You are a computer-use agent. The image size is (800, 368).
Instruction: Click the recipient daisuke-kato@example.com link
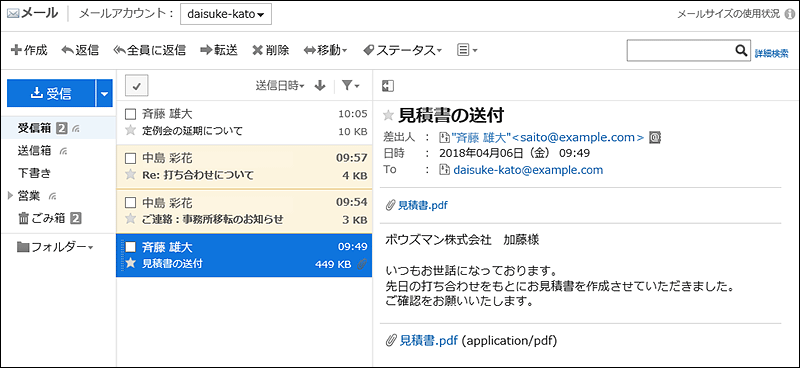click(528, 170)
